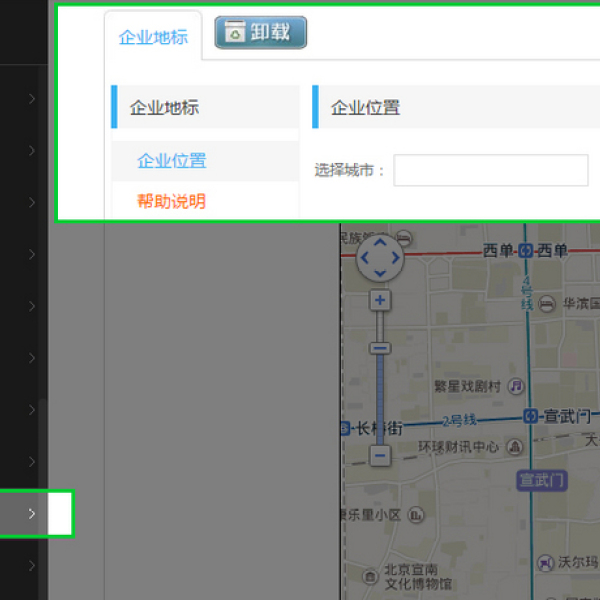The image size is (600, 600).
Task: Click the recycle icon on 卸载 button
Action: 235,32
